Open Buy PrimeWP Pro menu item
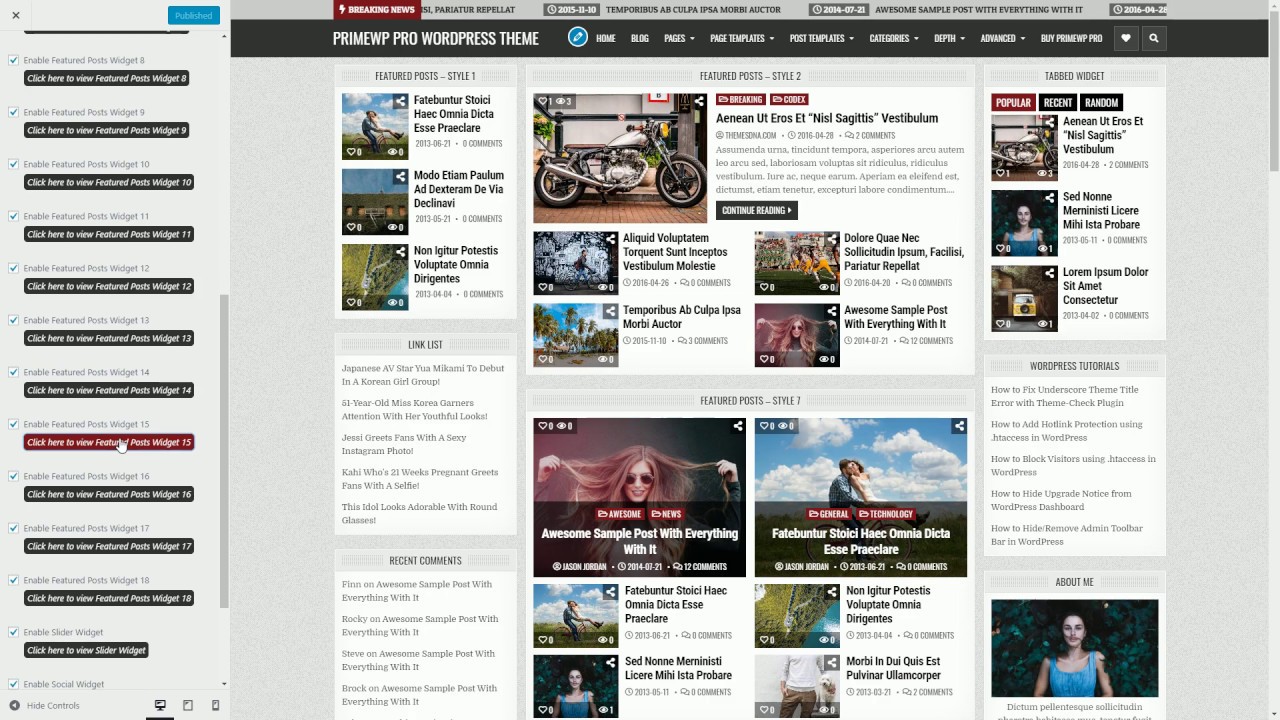This screenshot has height=720, width=1280. (1072, 39)
